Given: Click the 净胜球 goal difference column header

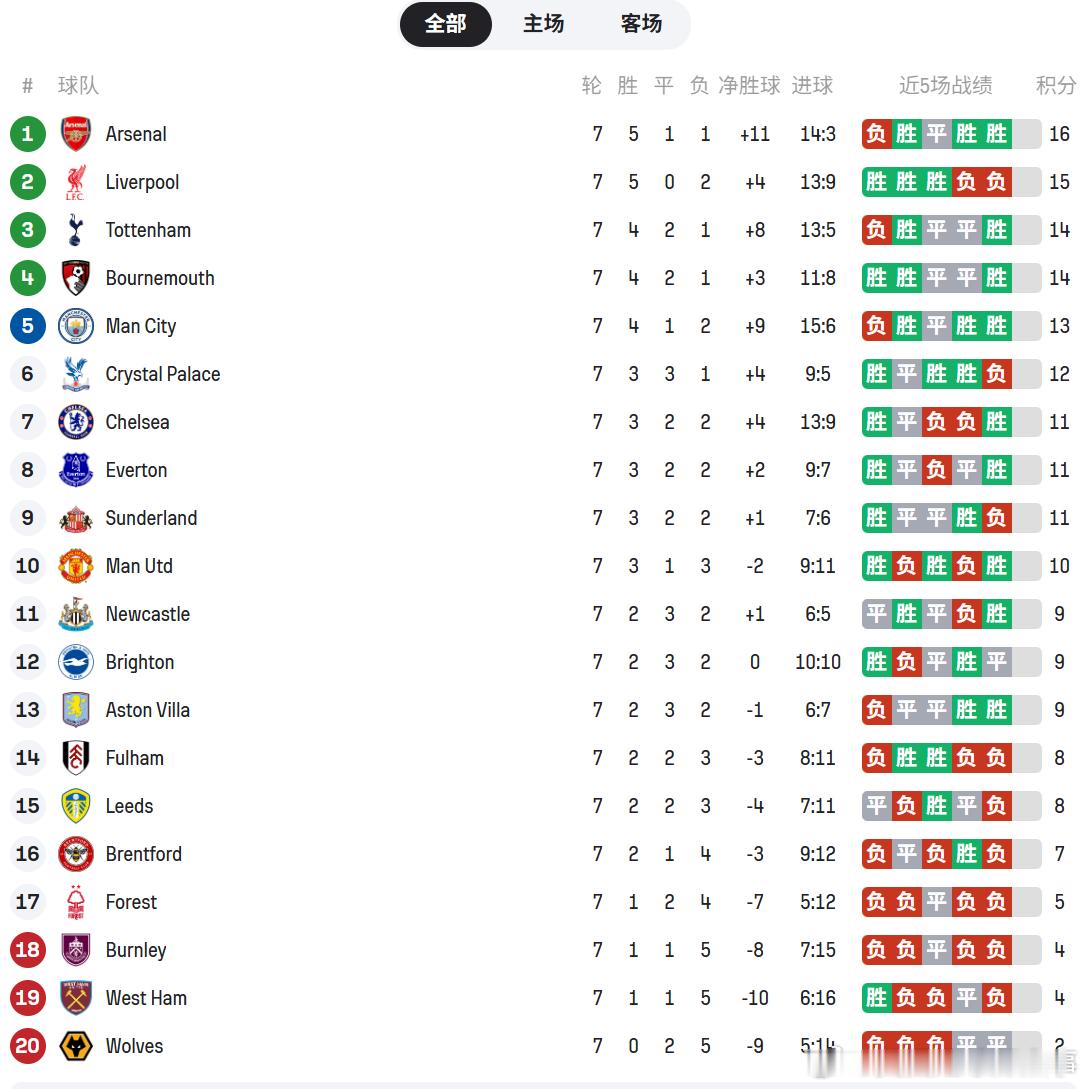Looking at the screenshot, I should point(749,86).
